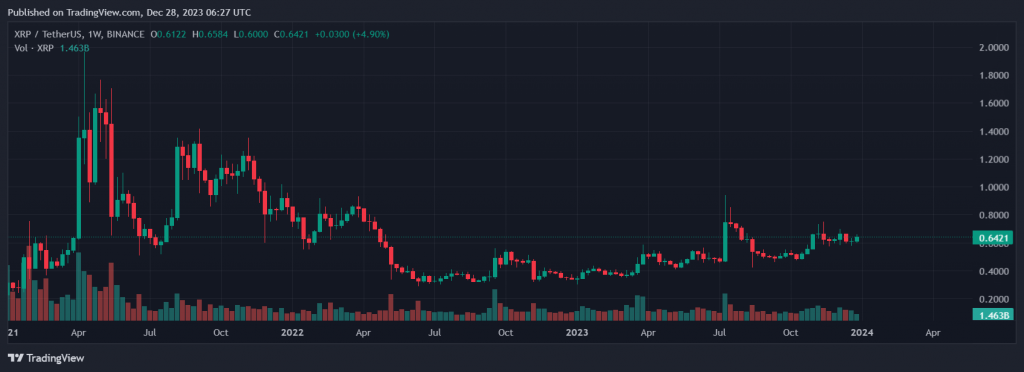Select the 2024 marker on time axis
The height and width of the screenshot is (372, 1024).
[x=862, y=333]
